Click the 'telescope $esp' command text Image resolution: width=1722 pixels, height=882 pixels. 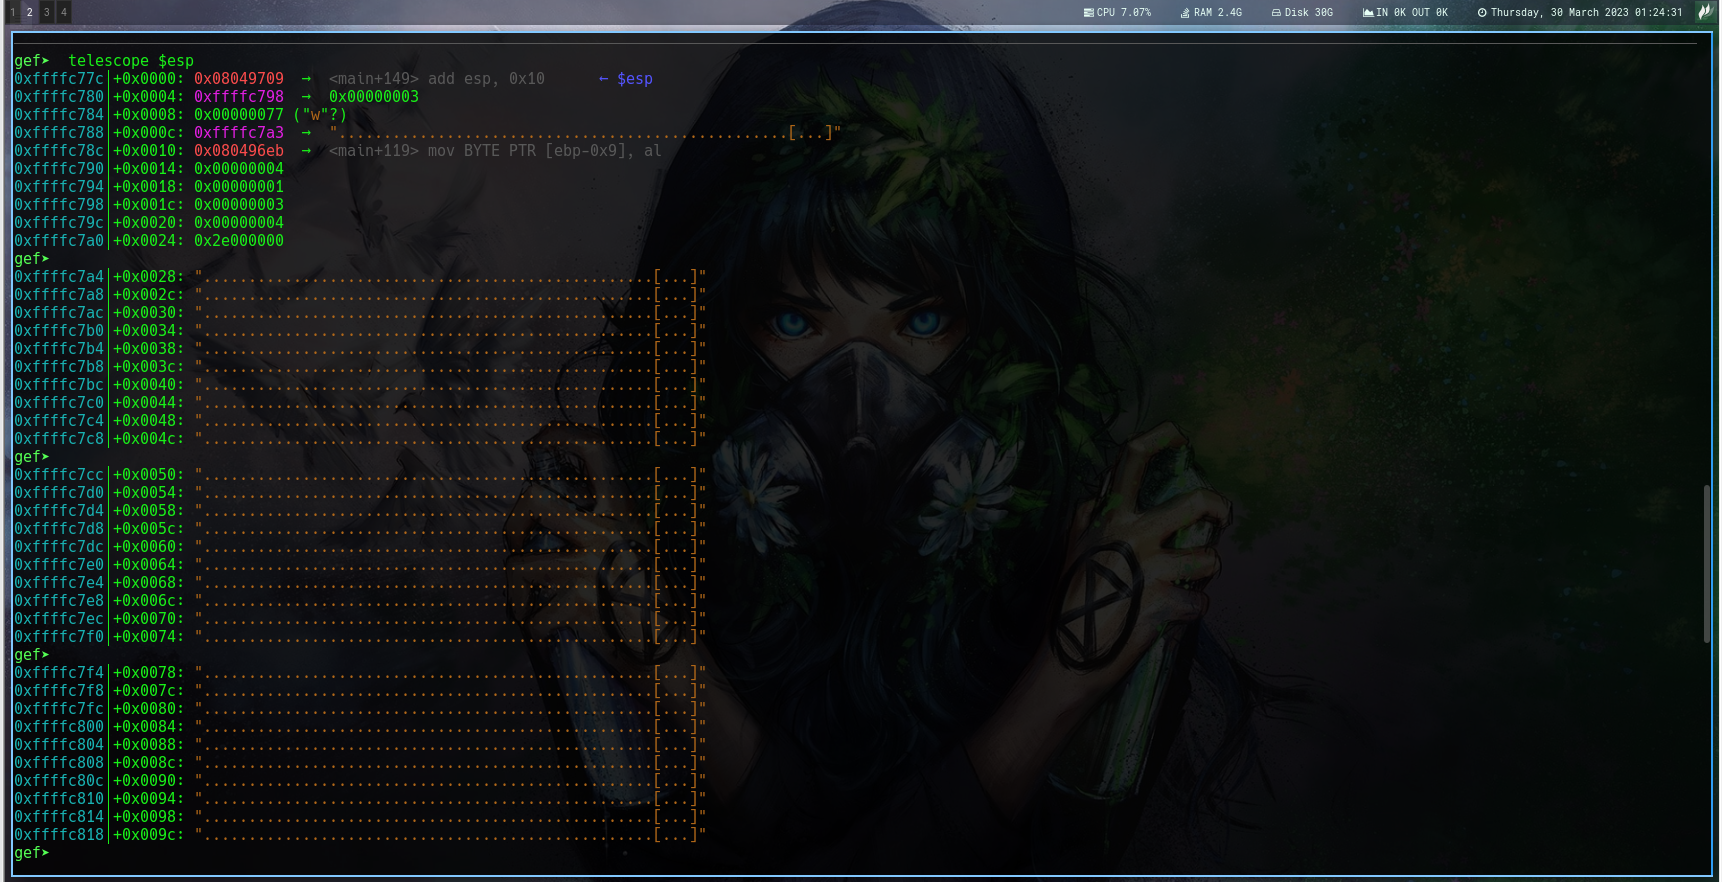(131, 61)
